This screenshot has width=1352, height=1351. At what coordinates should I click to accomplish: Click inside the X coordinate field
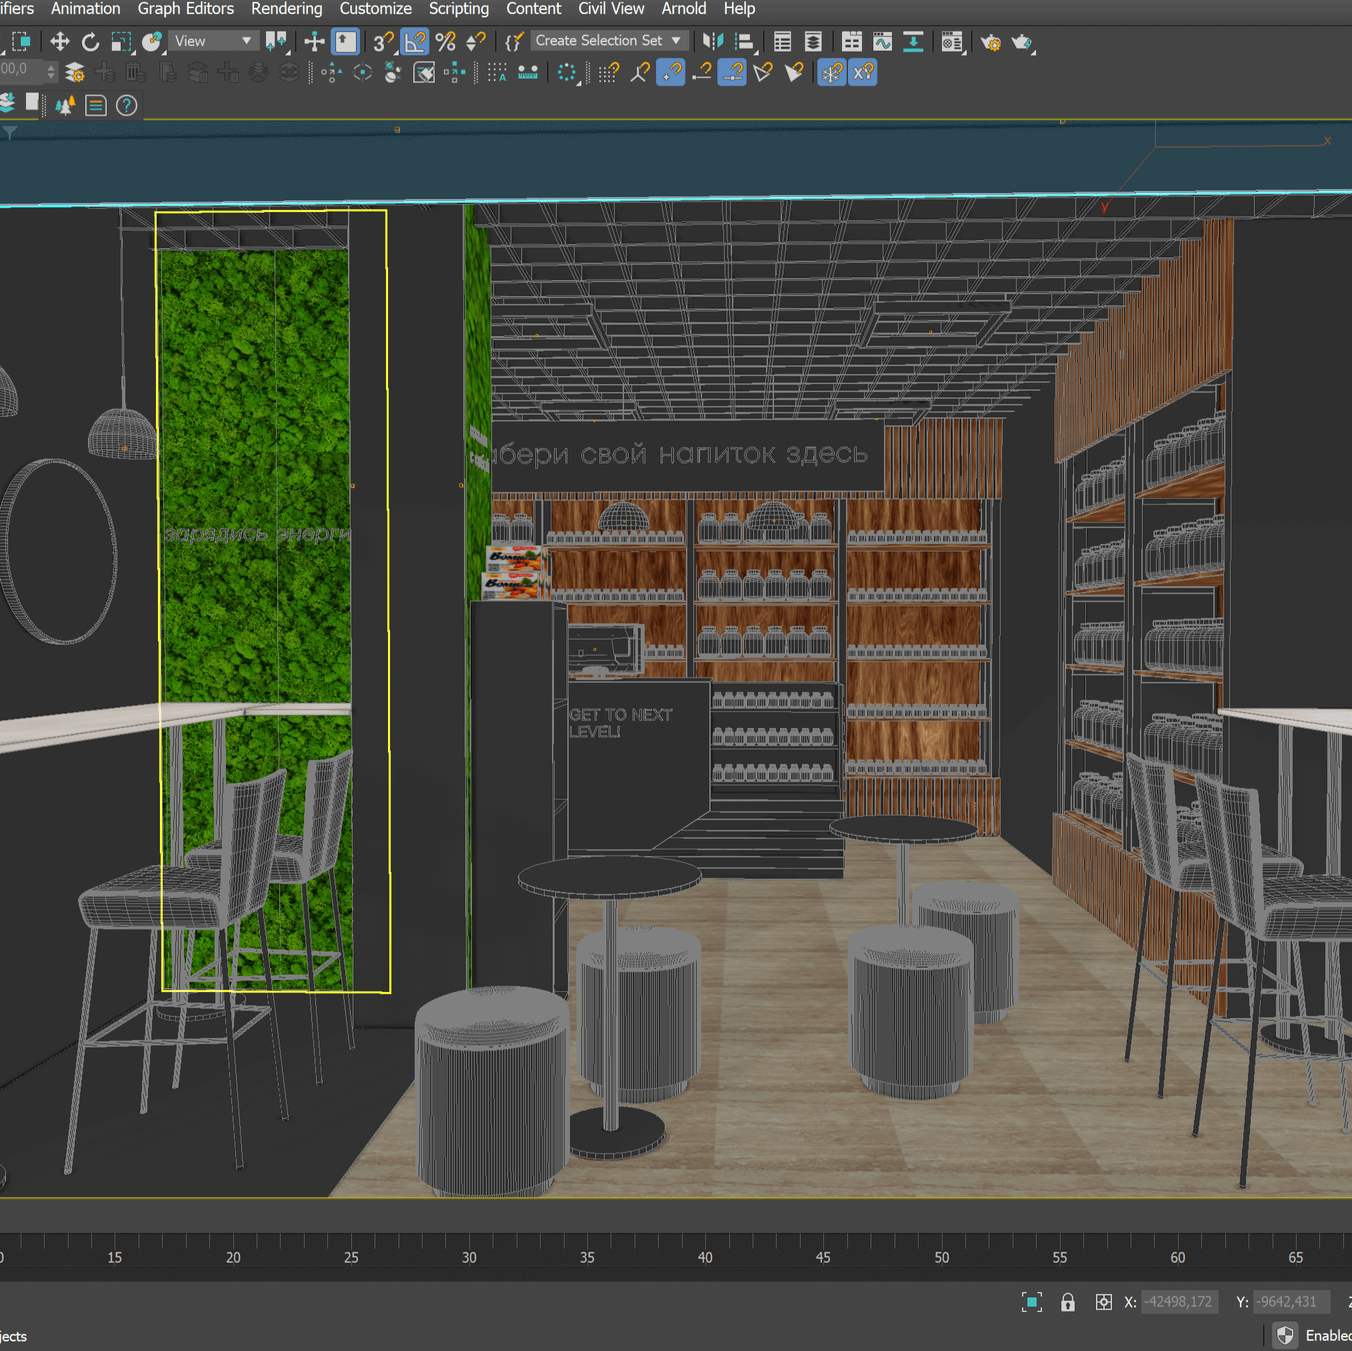pos(1179,1302)
